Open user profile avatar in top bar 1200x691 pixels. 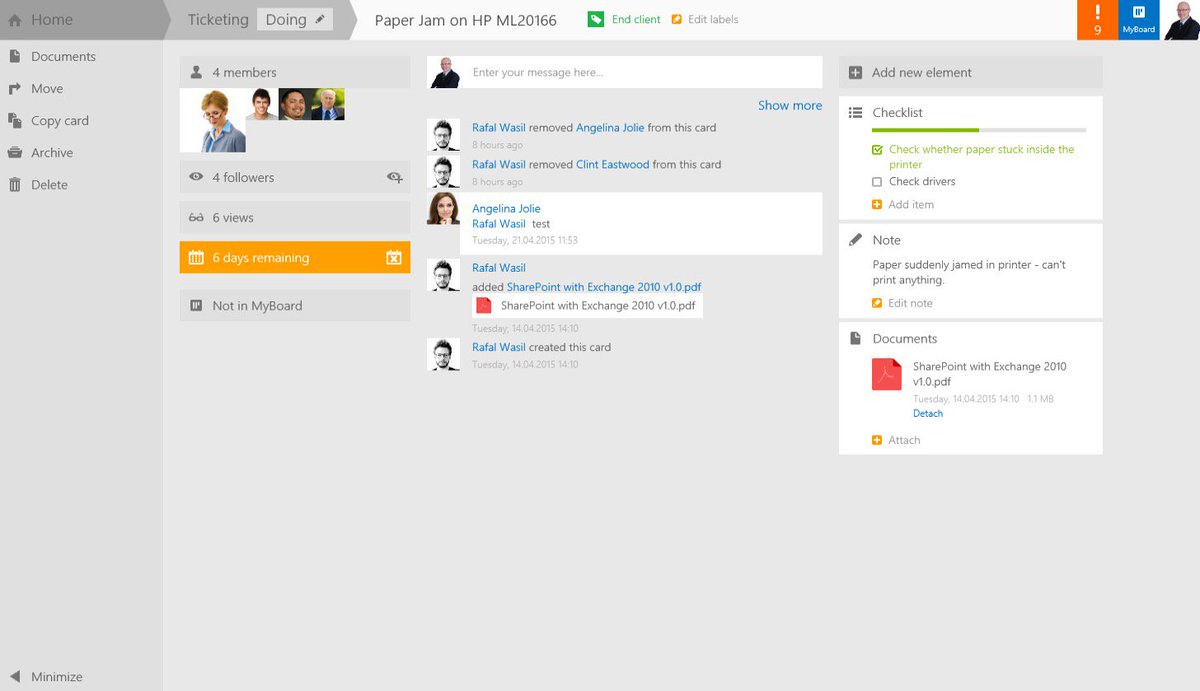(x=1180, y=20)
